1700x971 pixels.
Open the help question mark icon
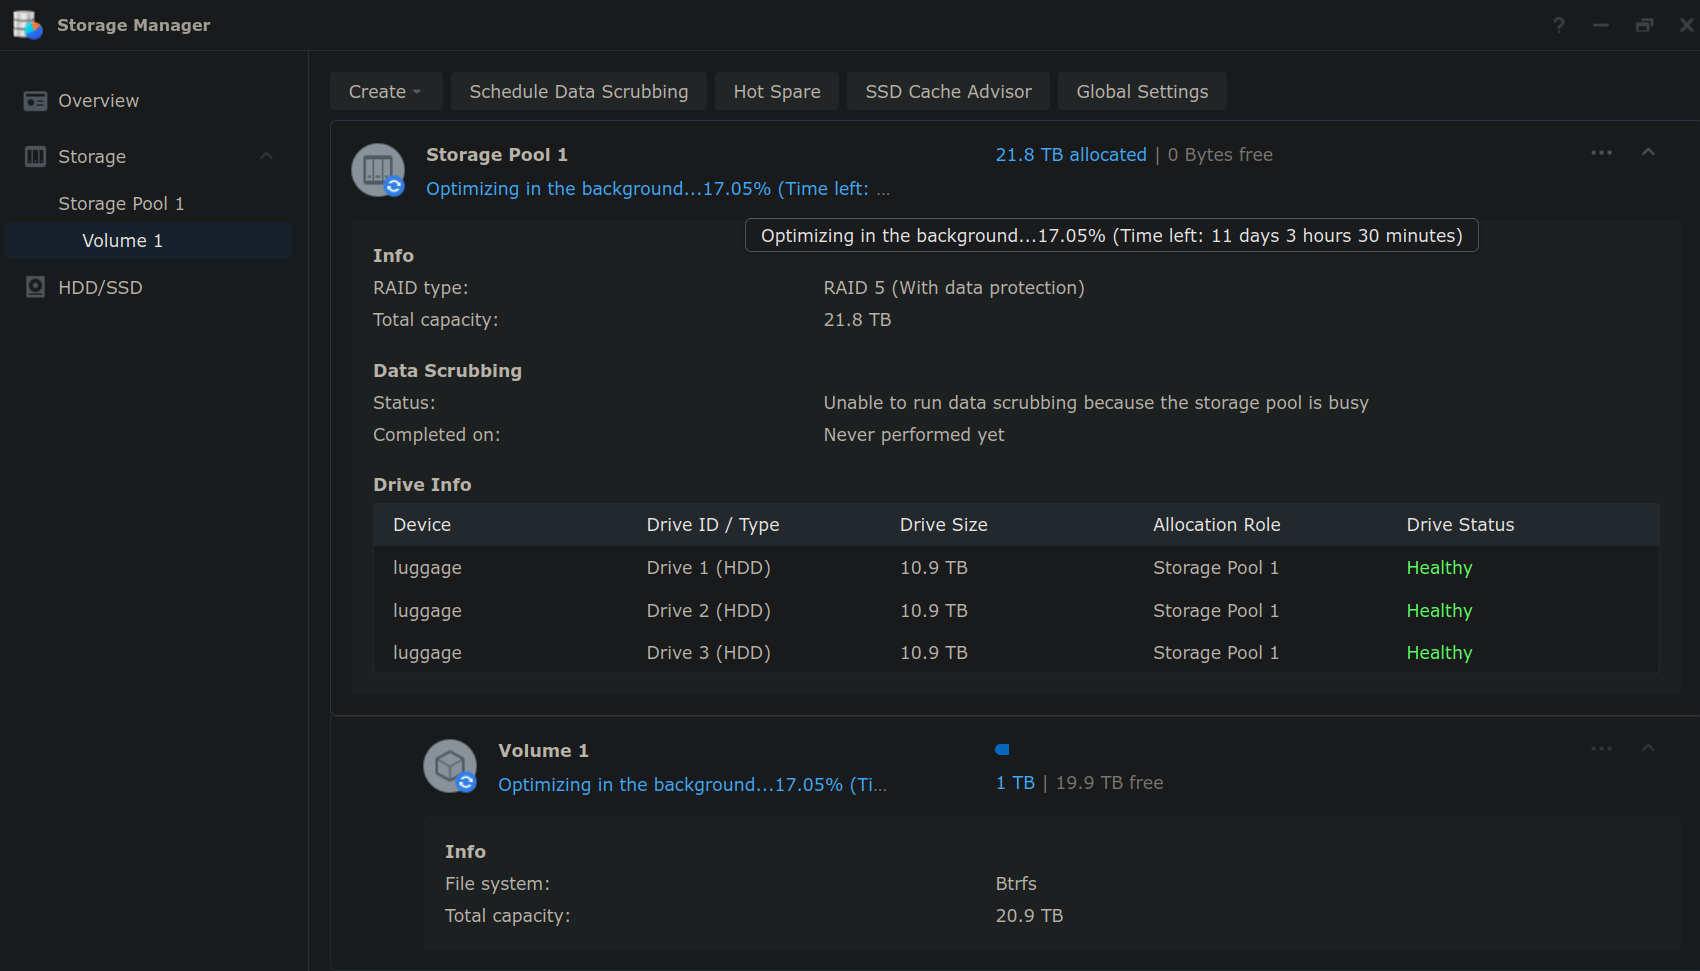point(1558,25)
